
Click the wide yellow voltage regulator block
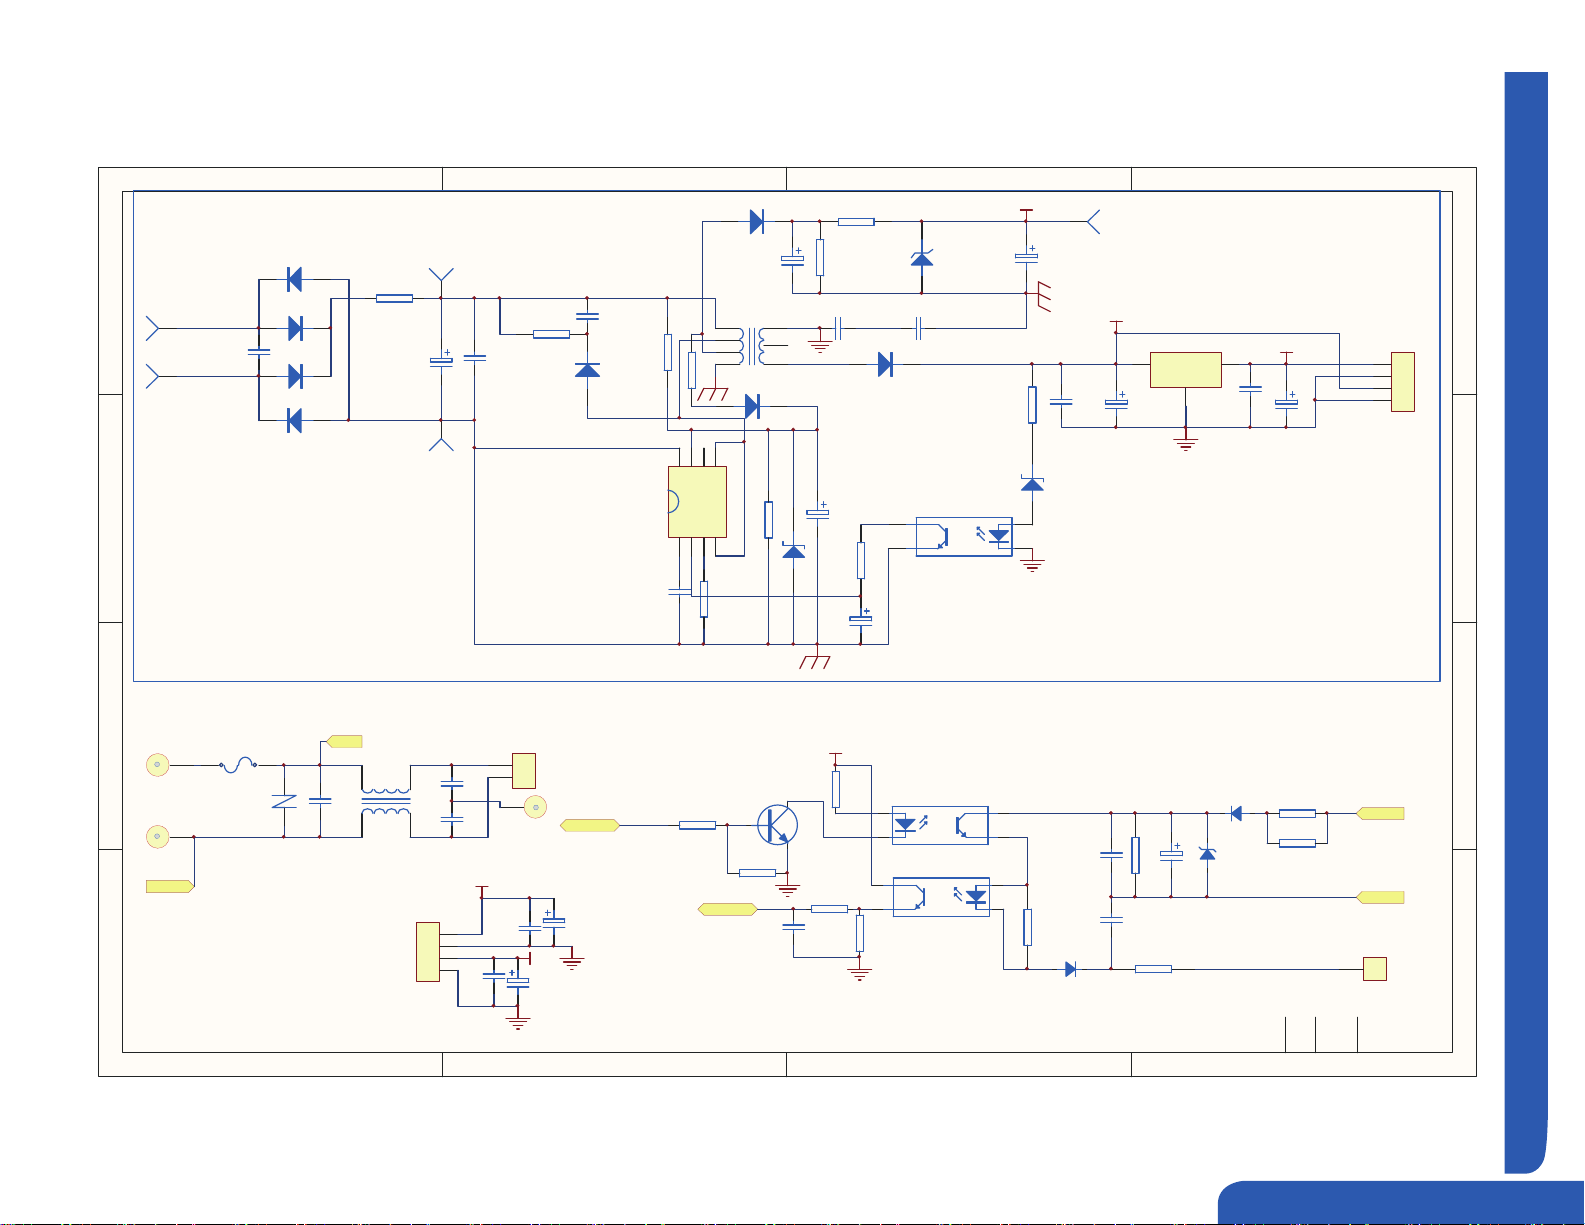pos(1186,370)
